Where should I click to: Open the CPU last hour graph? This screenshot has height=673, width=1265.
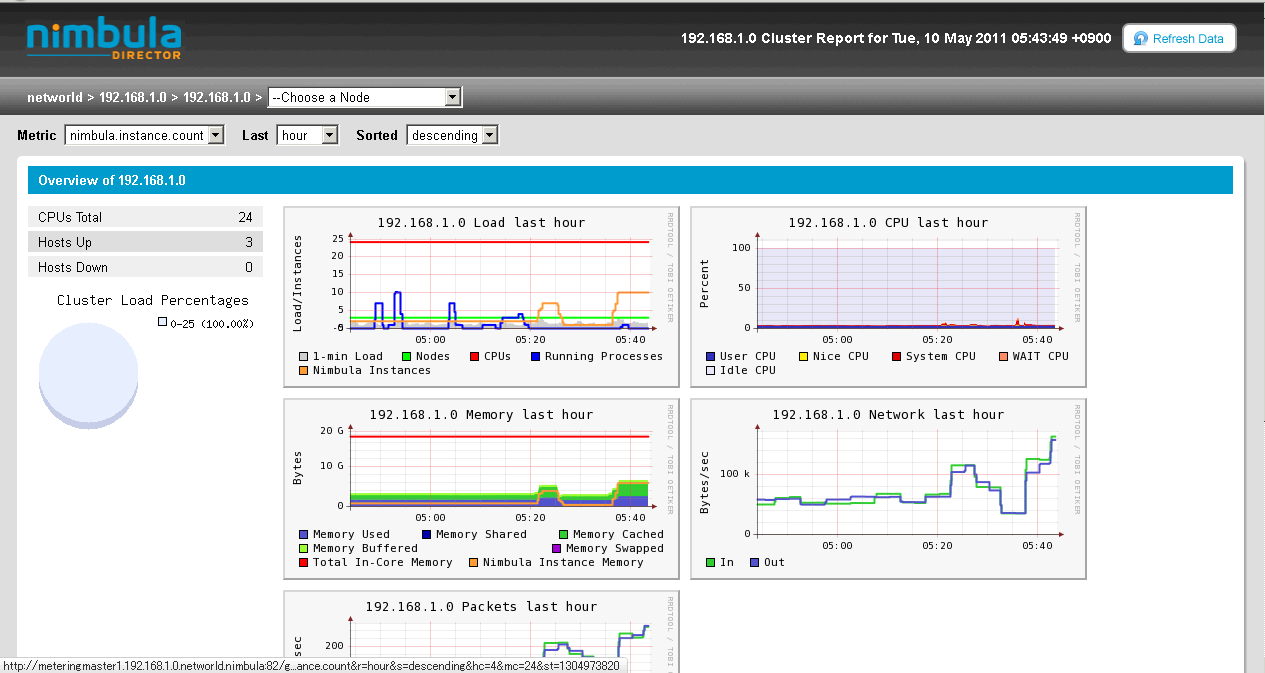point(888,296)
